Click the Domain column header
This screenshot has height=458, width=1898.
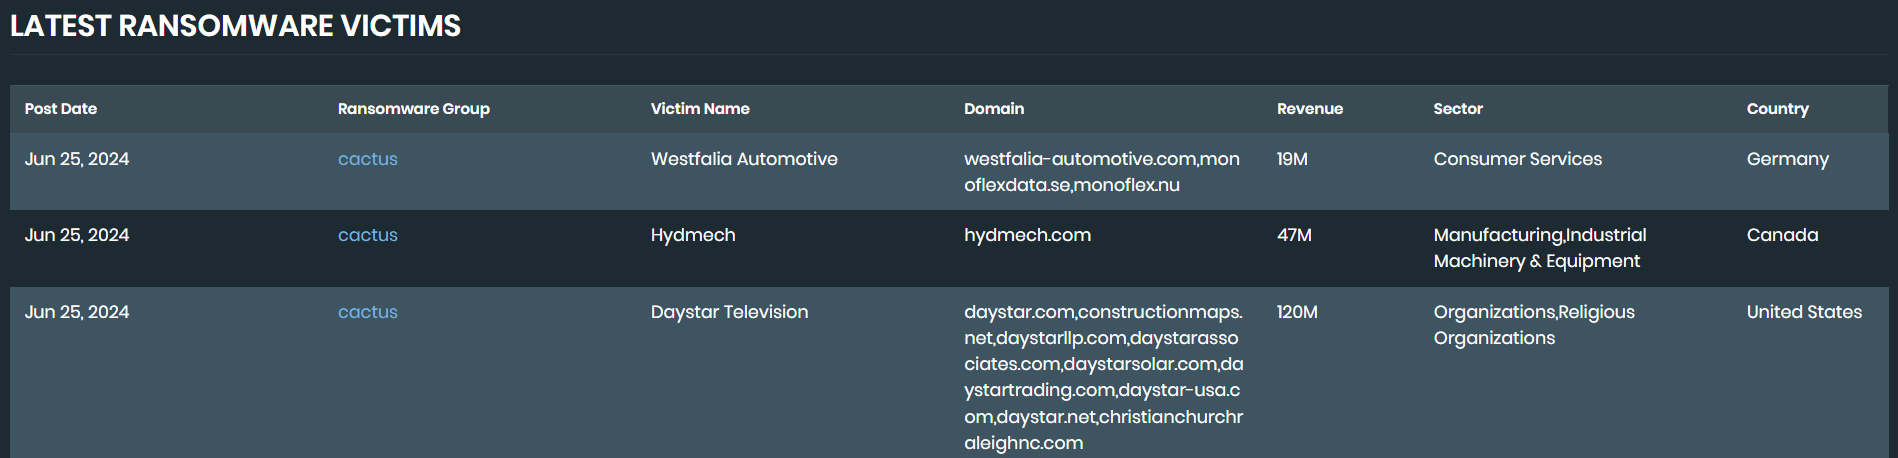(993, 109)
